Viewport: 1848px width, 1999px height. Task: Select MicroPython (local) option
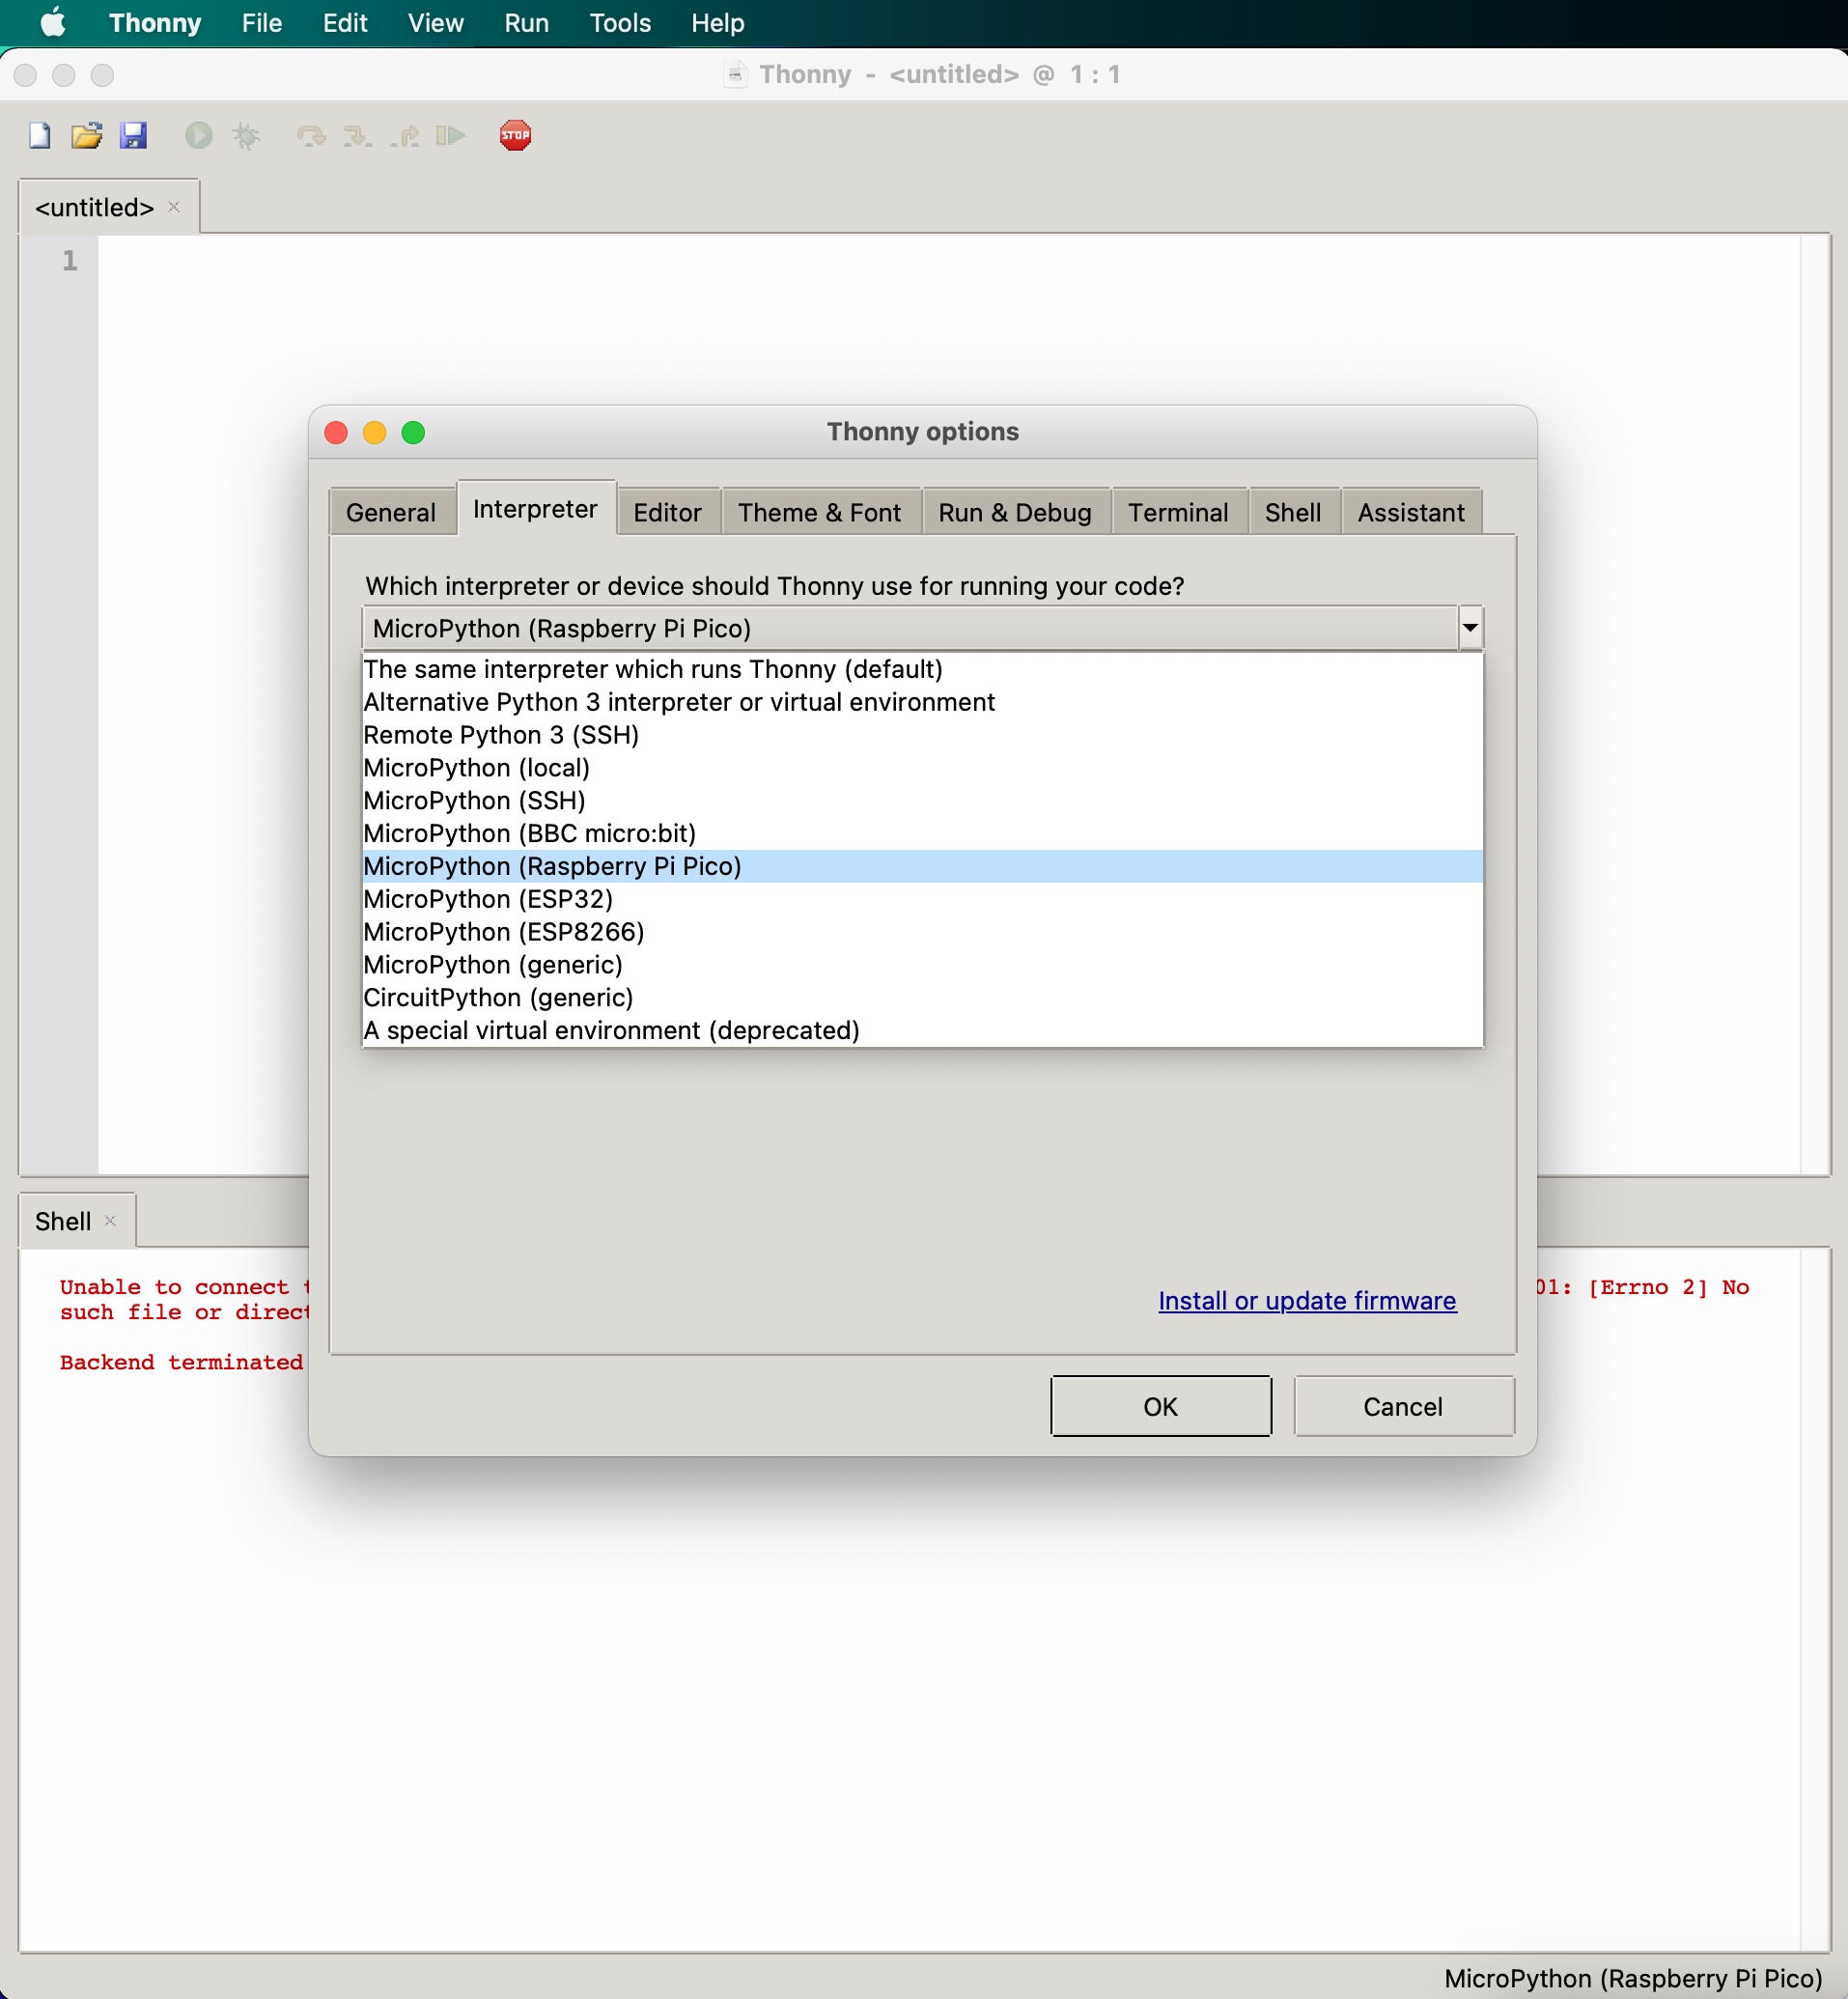[x=922, y=768]
